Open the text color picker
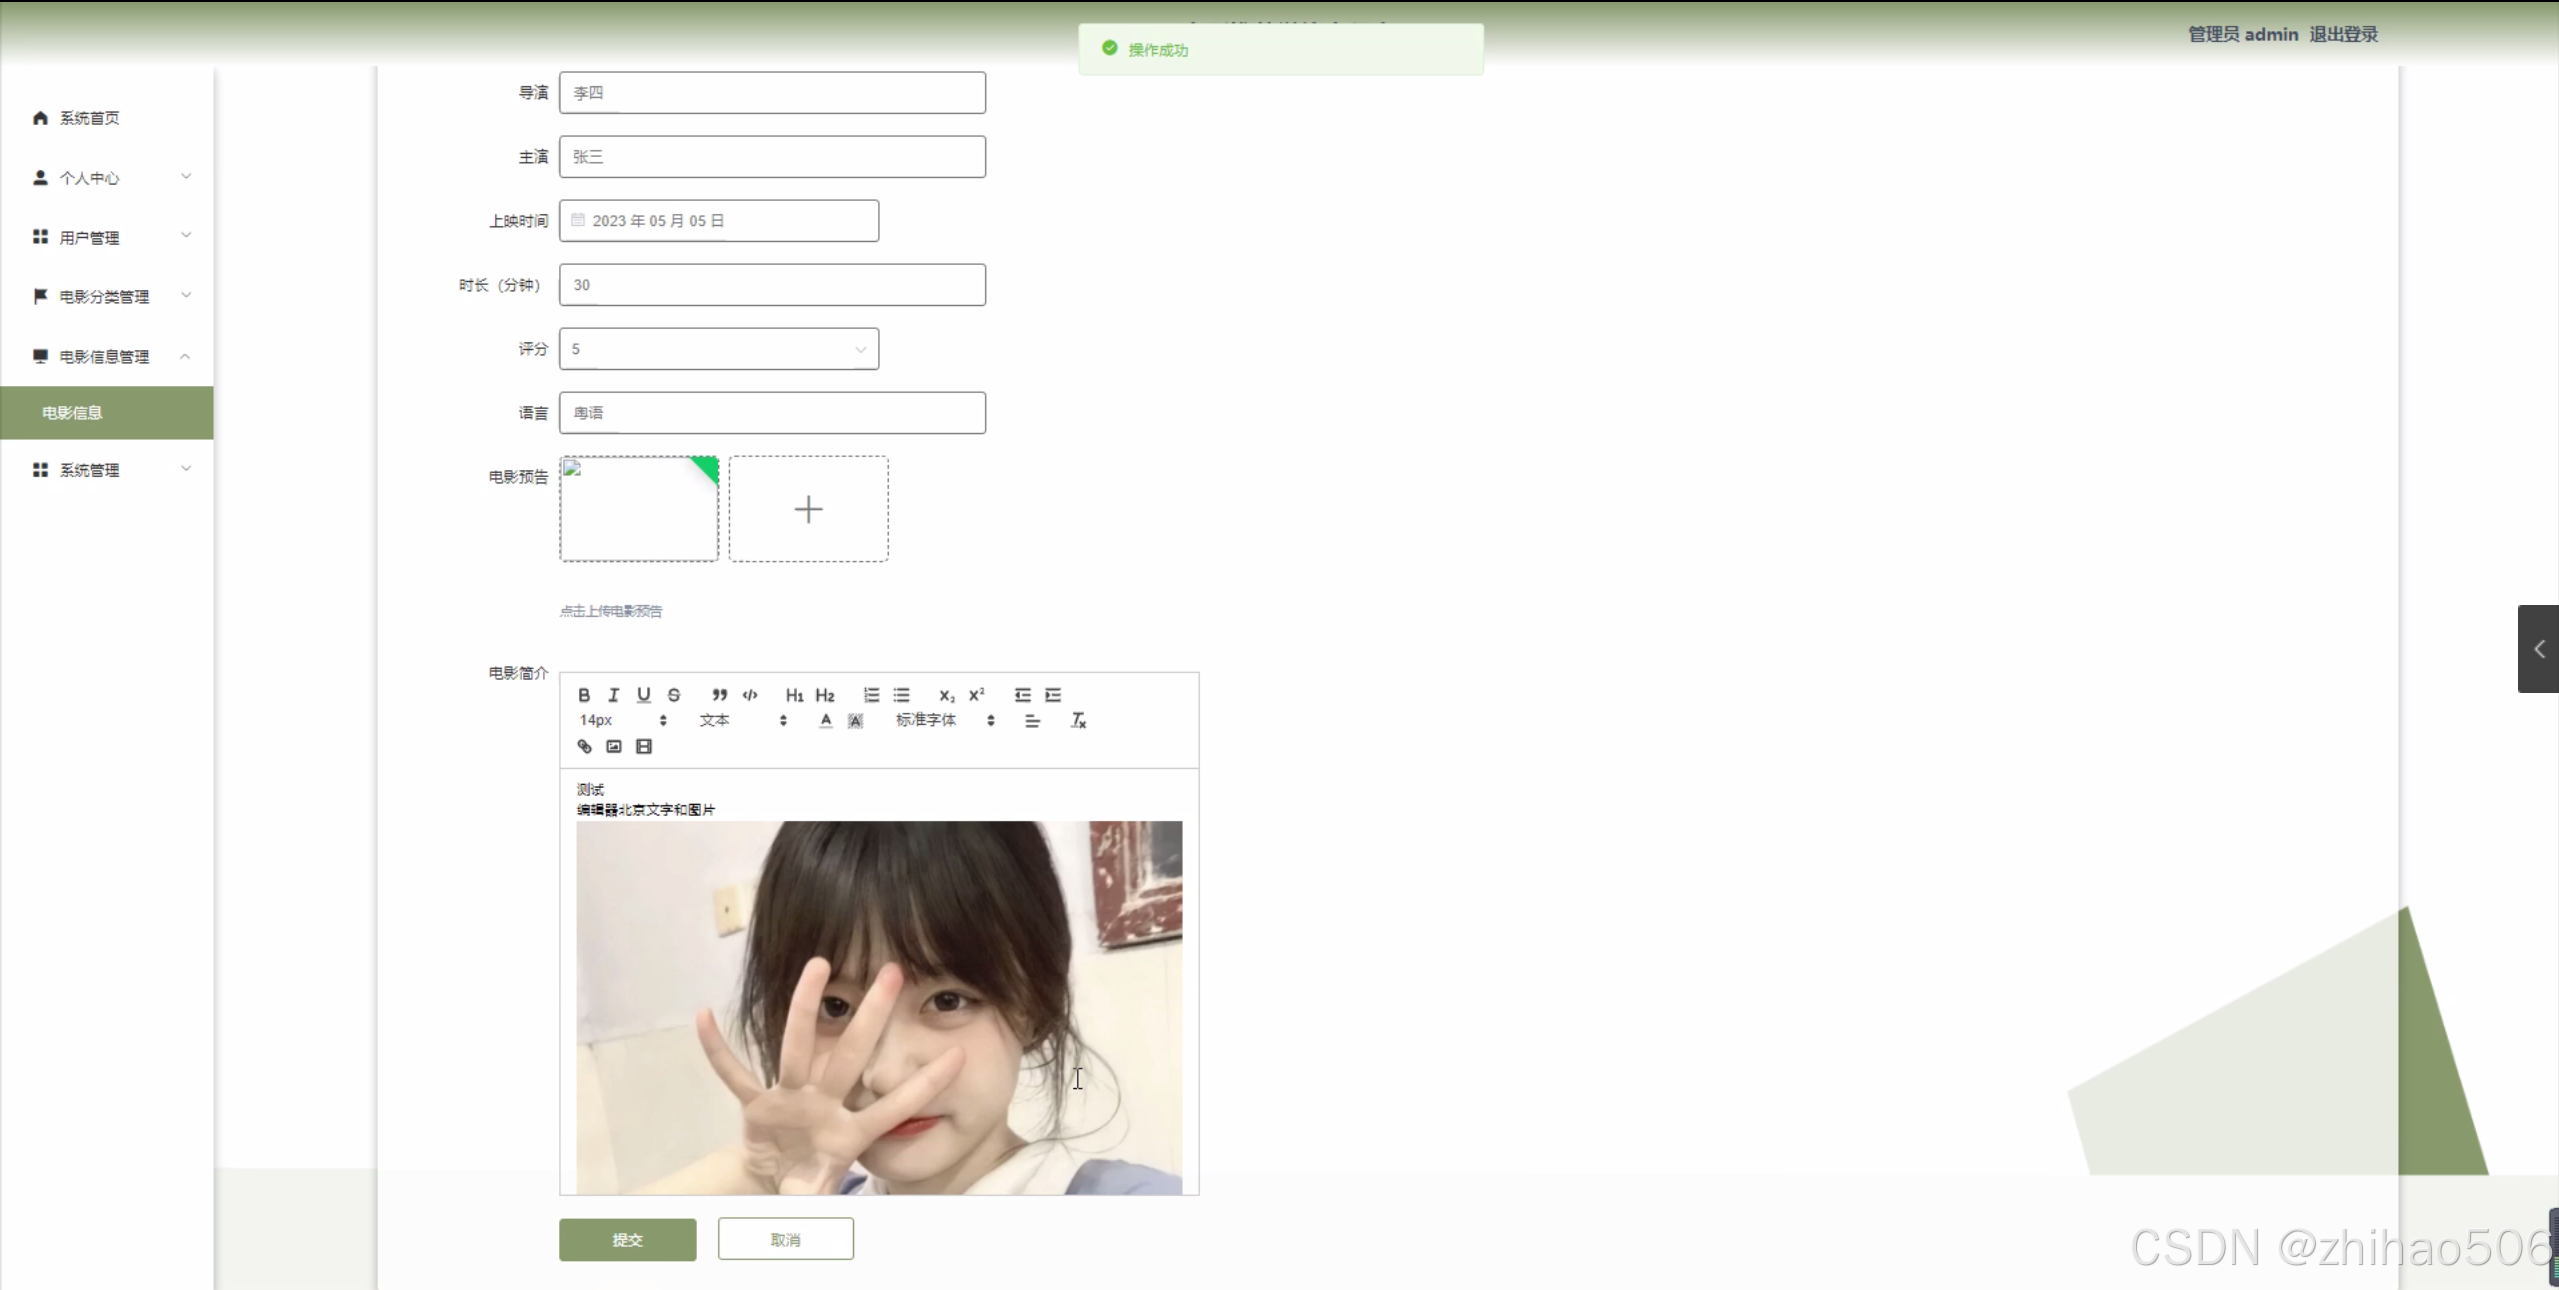Screen dimensions: 2559x1290 tap(825, 720)
